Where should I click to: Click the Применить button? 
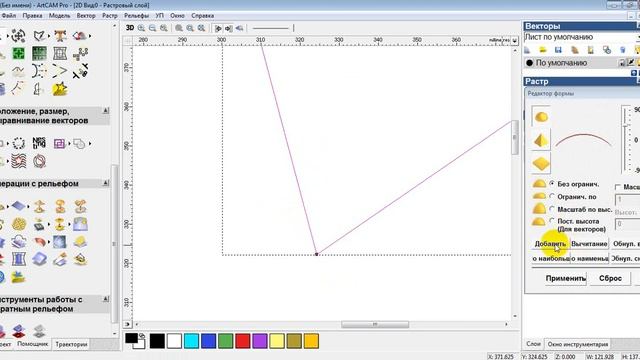click(565, 278)
